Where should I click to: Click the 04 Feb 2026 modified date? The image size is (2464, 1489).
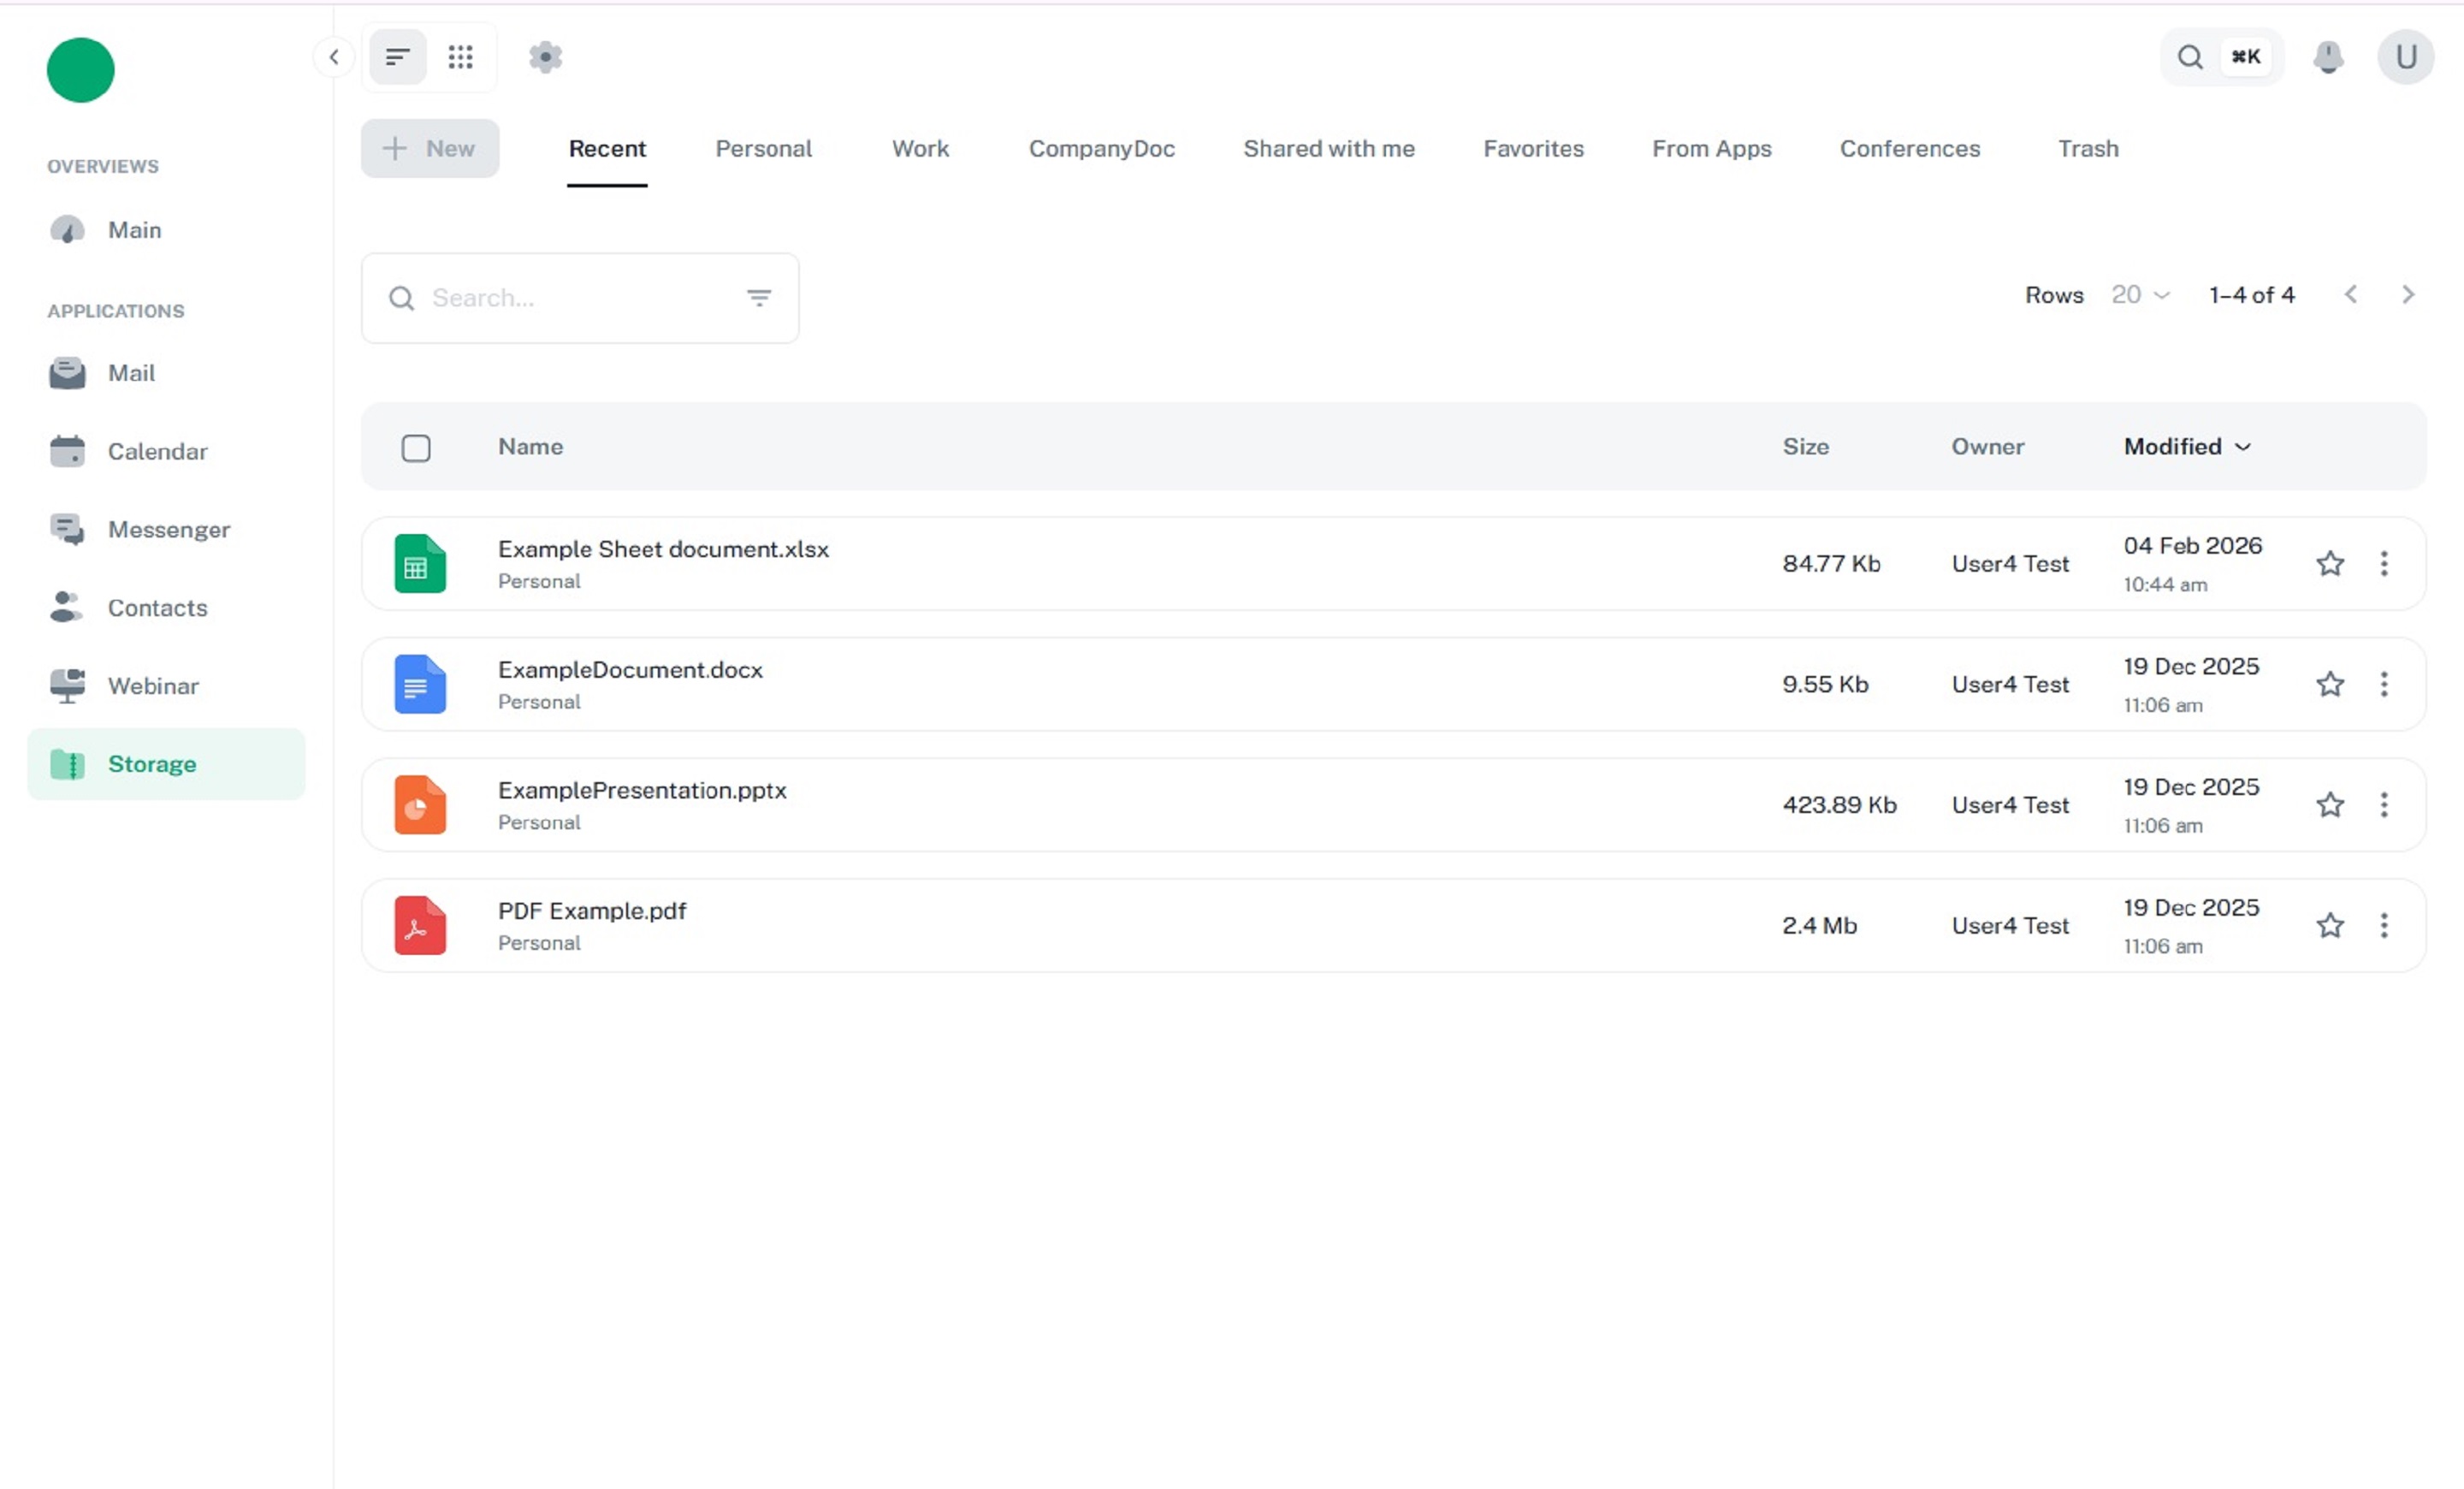2193,546
